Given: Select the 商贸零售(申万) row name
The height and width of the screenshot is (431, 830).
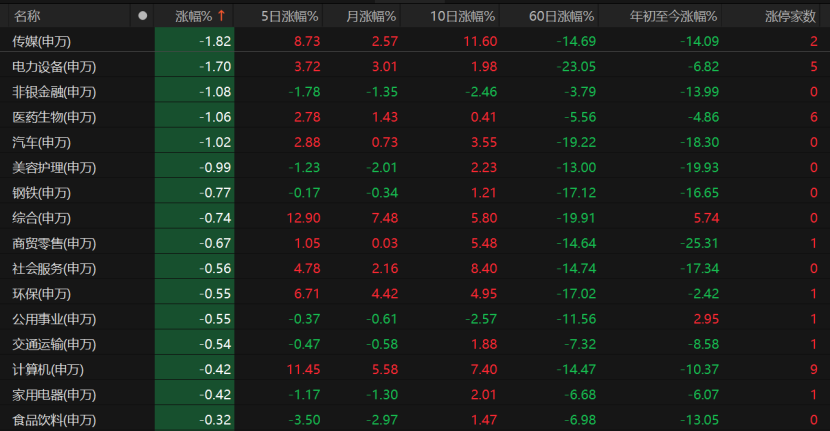Looking at the screenshot, I should 54,243.
